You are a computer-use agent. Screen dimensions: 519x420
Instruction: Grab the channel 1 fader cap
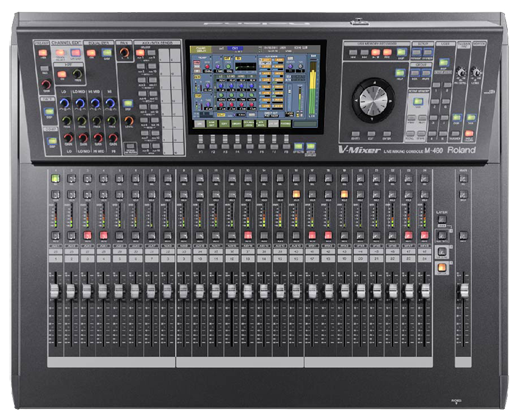(55, 291)
